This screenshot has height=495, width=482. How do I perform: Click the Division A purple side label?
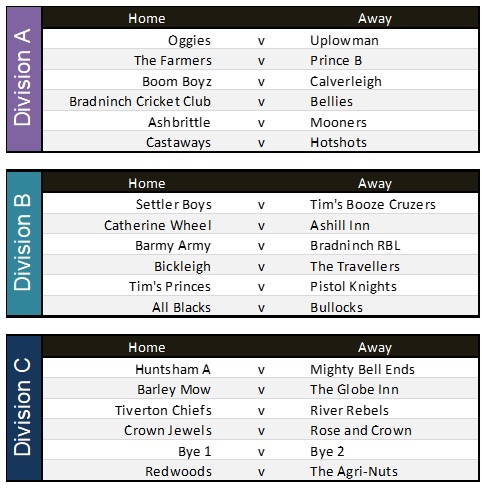pyautogui.click(x=24, y=79)
